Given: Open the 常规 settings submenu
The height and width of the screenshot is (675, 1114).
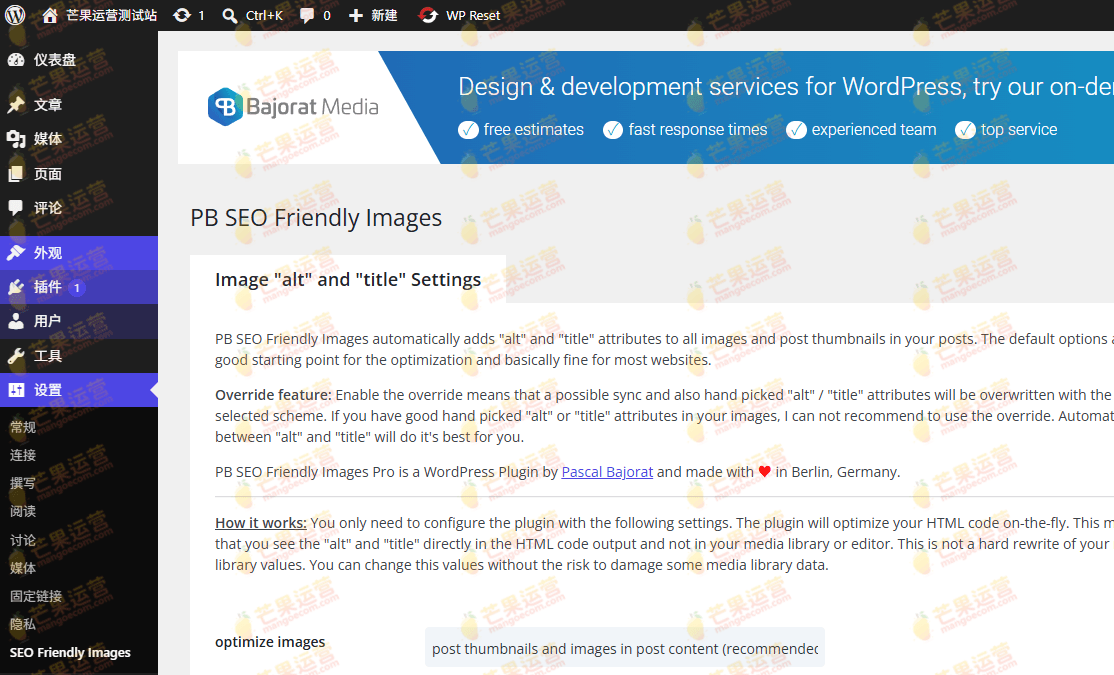Looking at the screenshot, I should (x=23, y=427).
